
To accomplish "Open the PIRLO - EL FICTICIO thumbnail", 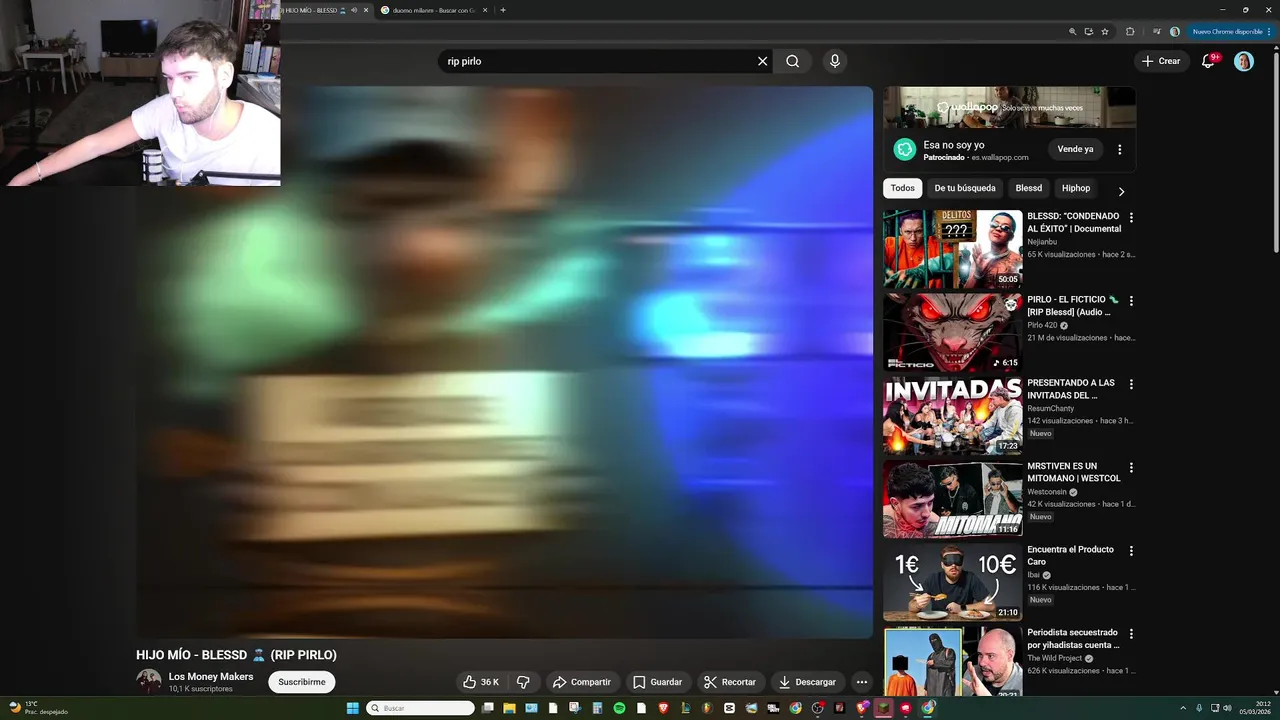I will pos(952,331).
